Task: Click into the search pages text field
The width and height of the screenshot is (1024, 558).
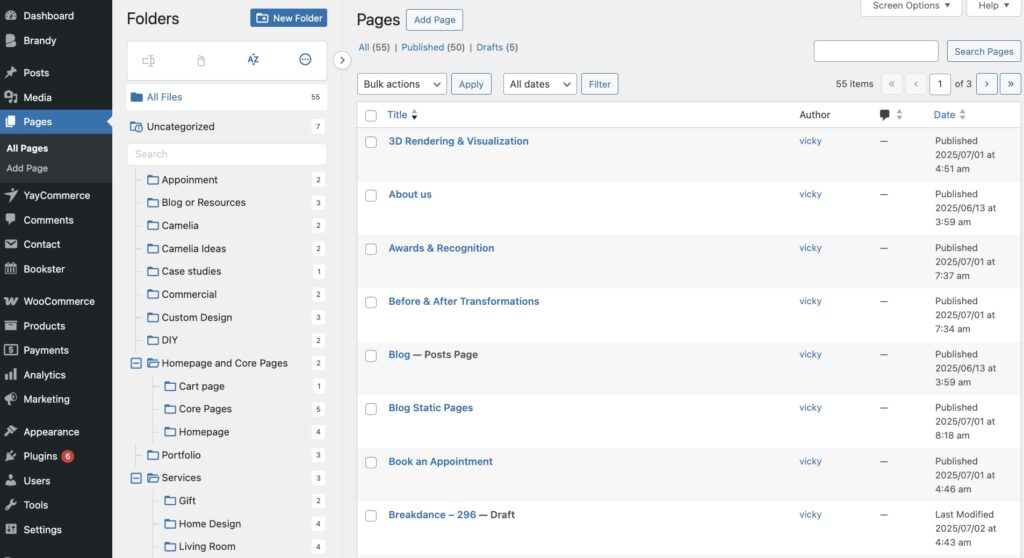Action: click(876, 51)
